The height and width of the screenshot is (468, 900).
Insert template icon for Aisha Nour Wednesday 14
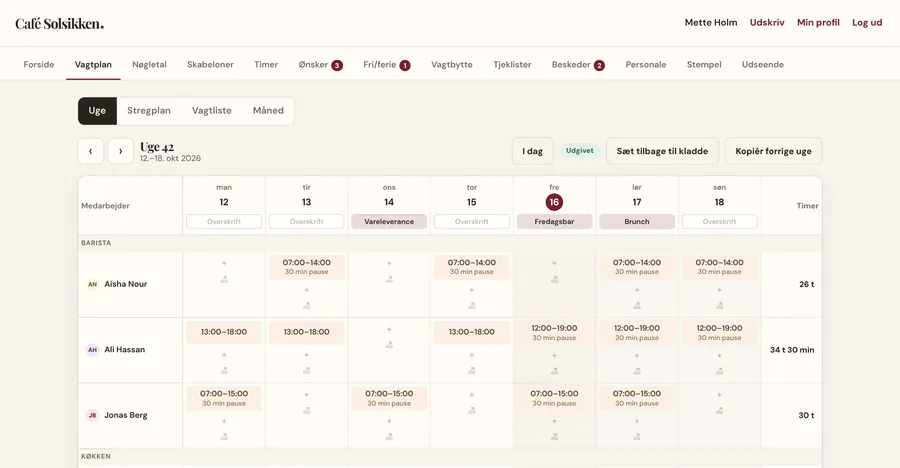pyautogui.click(x=389, y=279)
